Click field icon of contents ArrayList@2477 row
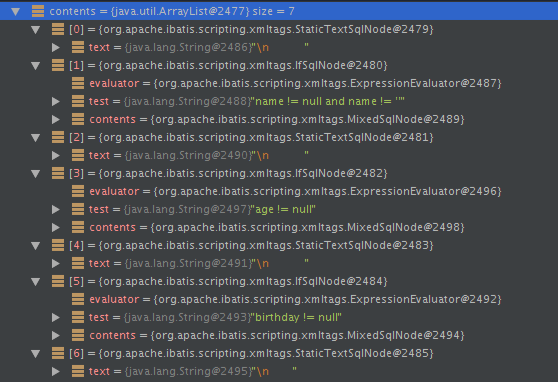Image resolution: width=558 pixels, height=382 pixels. [x=38, y=11]
